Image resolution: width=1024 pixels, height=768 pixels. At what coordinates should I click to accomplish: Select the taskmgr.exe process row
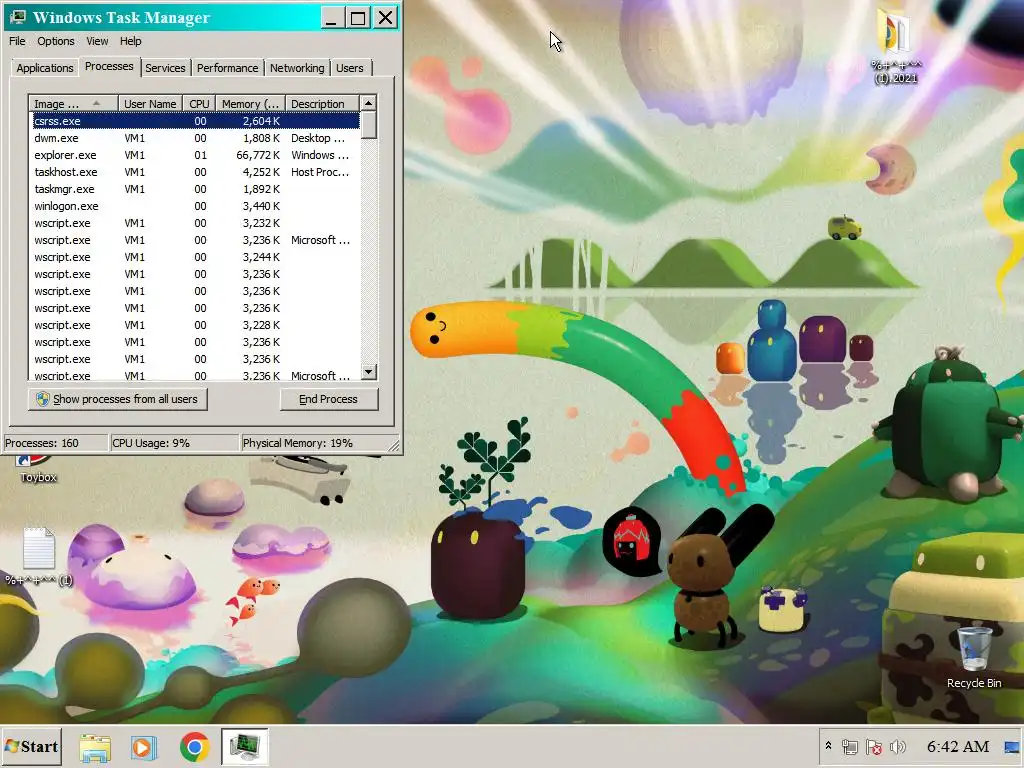pyautogui.click(x=195, y=189)
